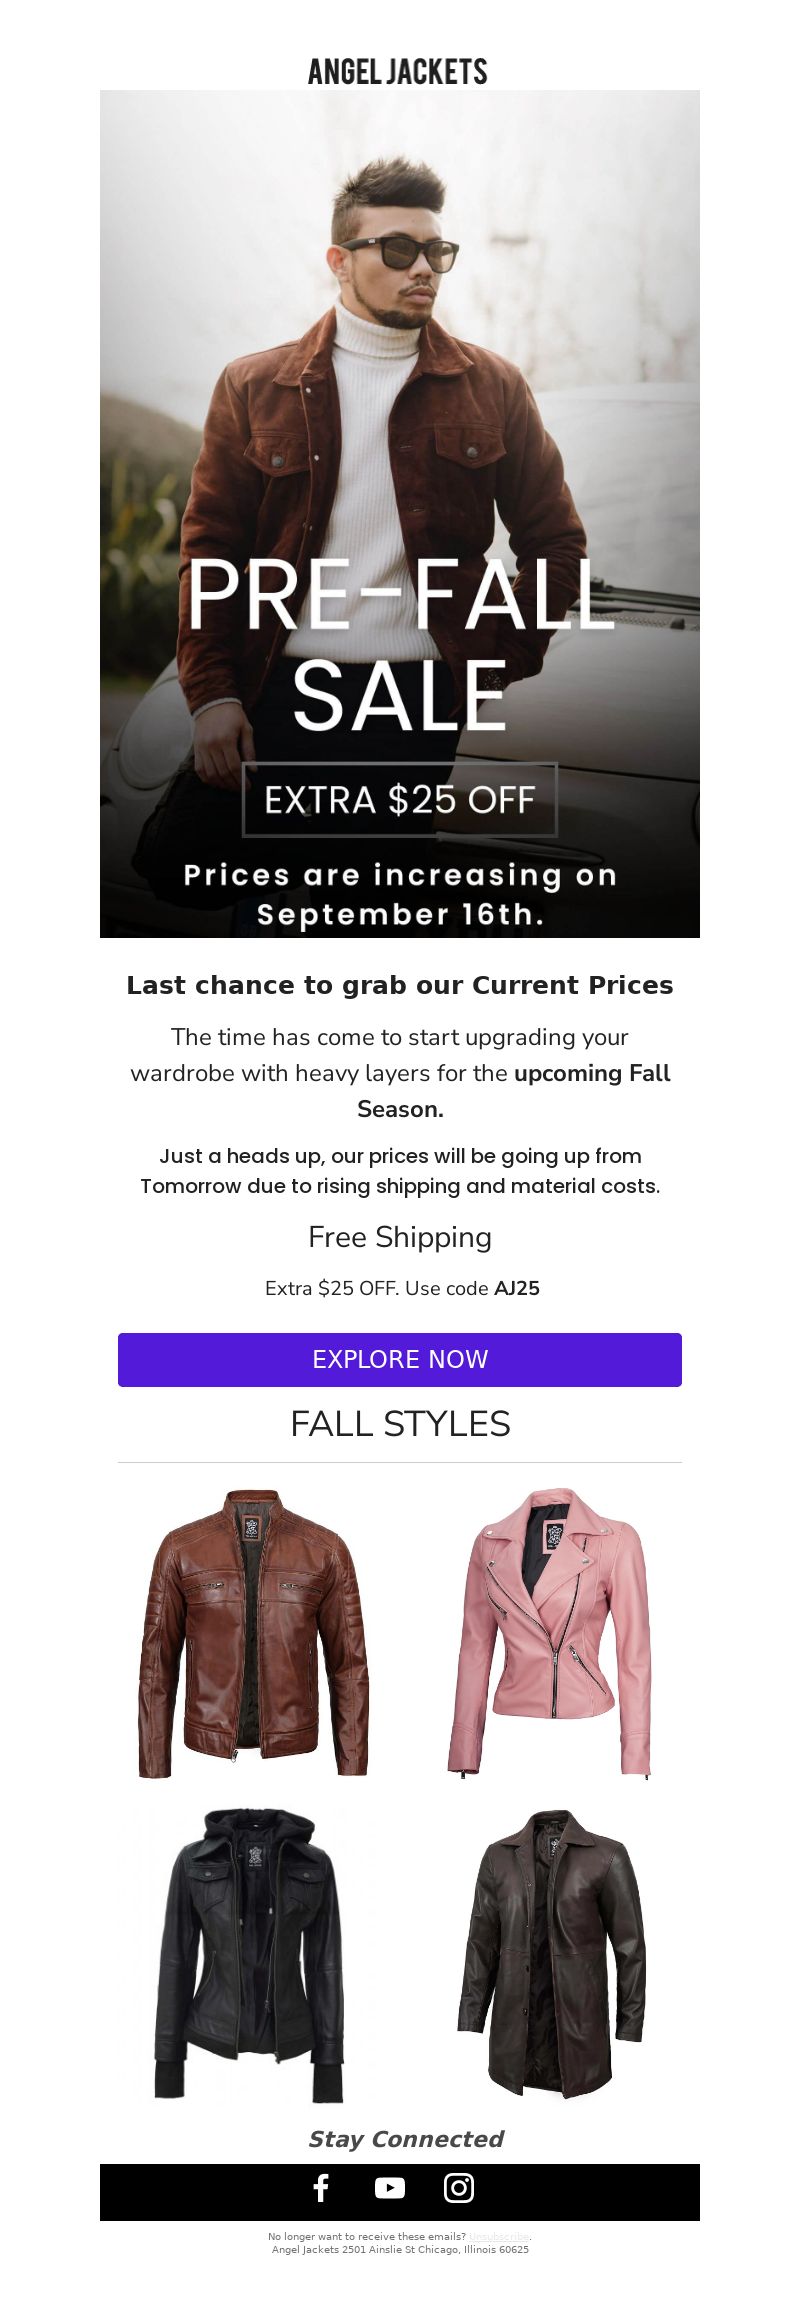Viewport: 800px width, 2304px height.
Task: Click the upcoming Fall Season bold text
Action: coord(592,1073)
